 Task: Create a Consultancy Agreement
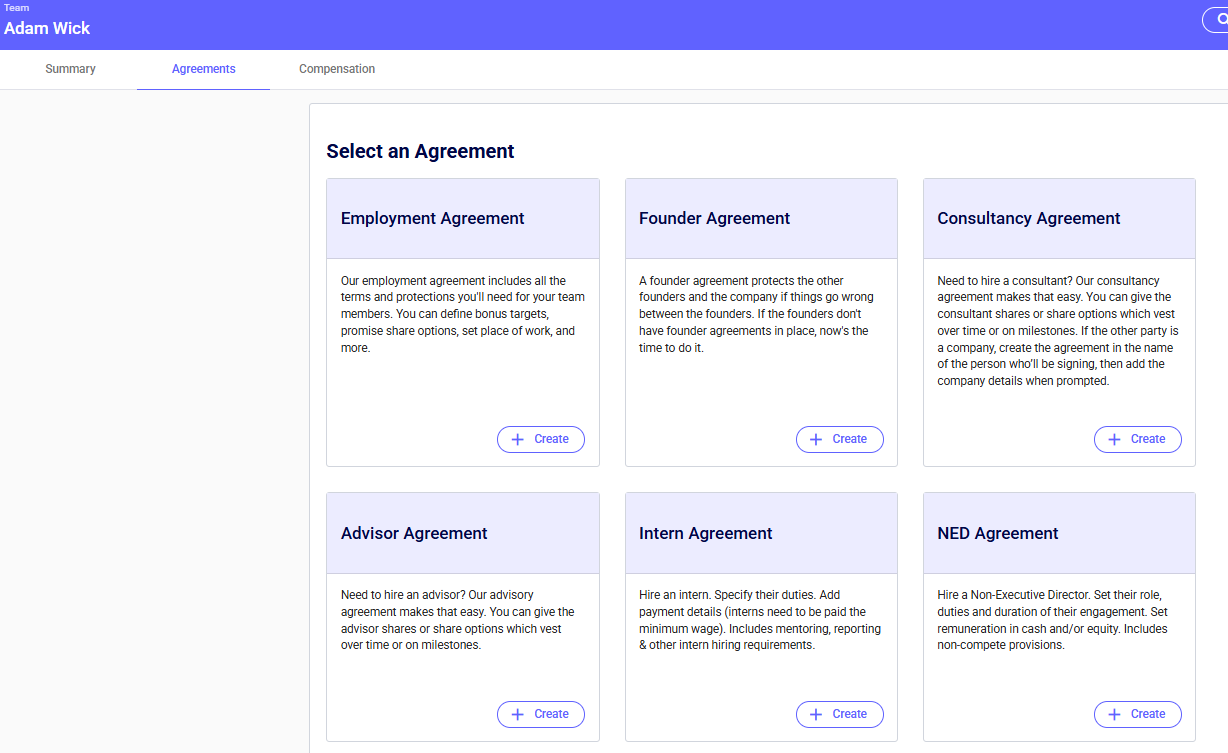point(1137,439)
